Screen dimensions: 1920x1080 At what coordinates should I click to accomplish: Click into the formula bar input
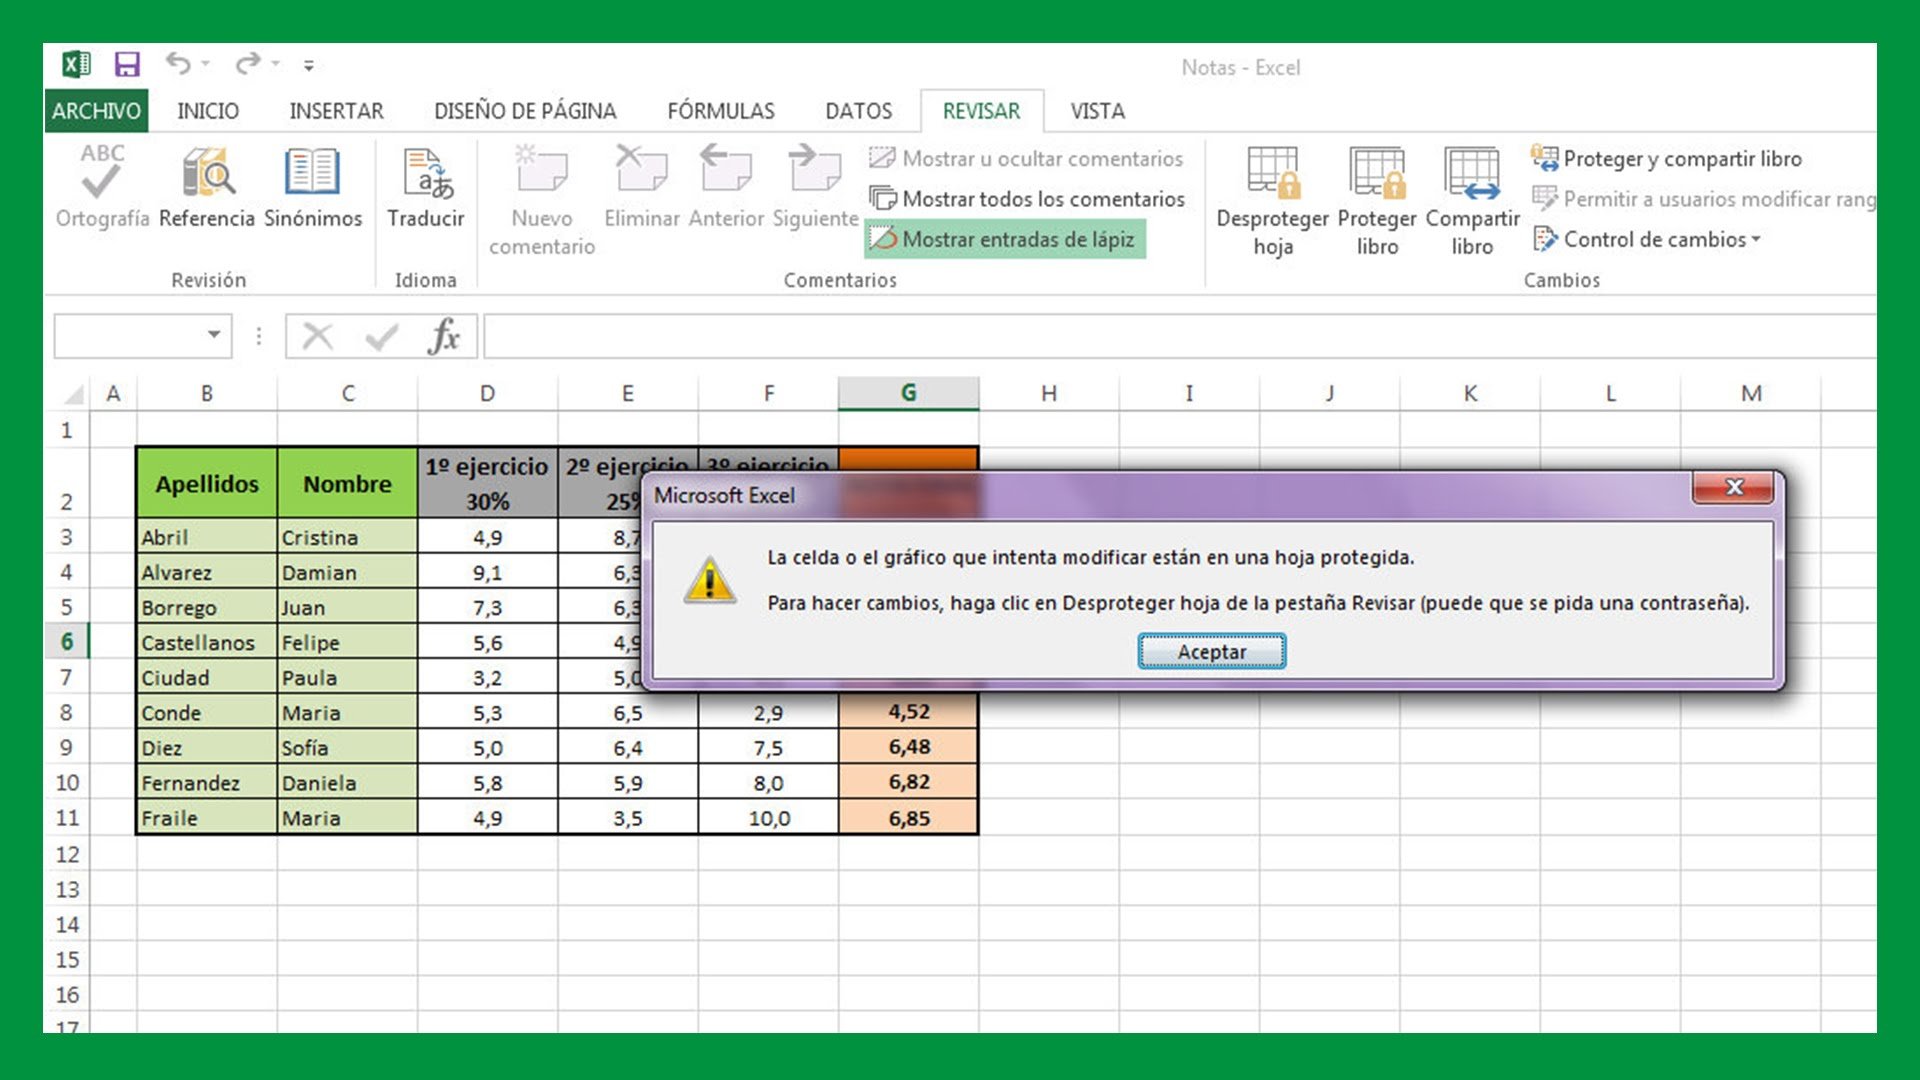point(1180,336)
